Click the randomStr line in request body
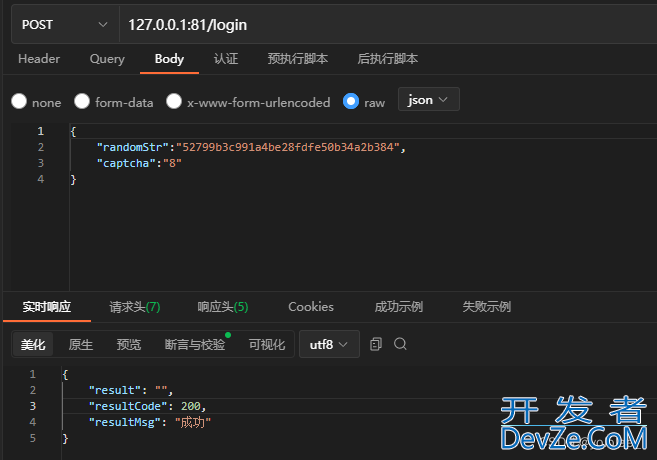 (251, 147)
